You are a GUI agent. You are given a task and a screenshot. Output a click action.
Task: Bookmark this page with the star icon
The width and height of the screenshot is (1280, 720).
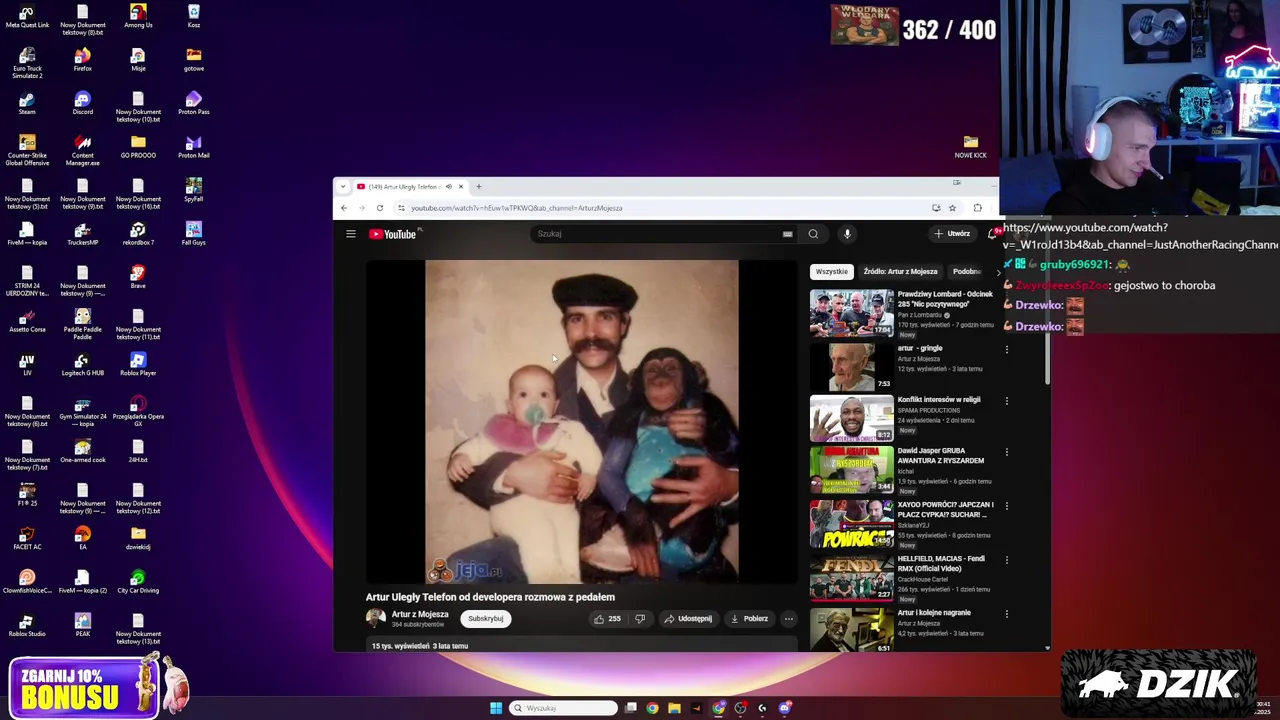pyautogui.click(x=952, y=208)
